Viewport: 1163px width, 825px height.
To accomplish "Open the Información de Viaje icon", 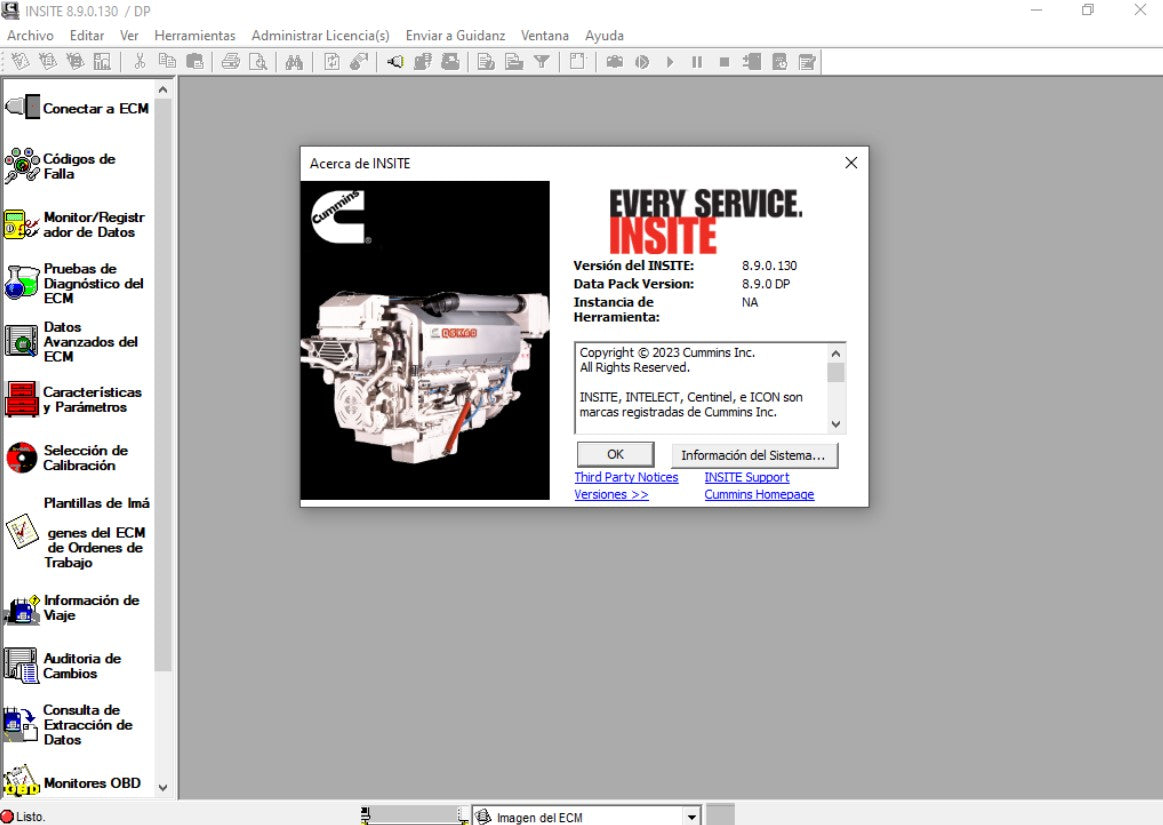I will point(22,608).
